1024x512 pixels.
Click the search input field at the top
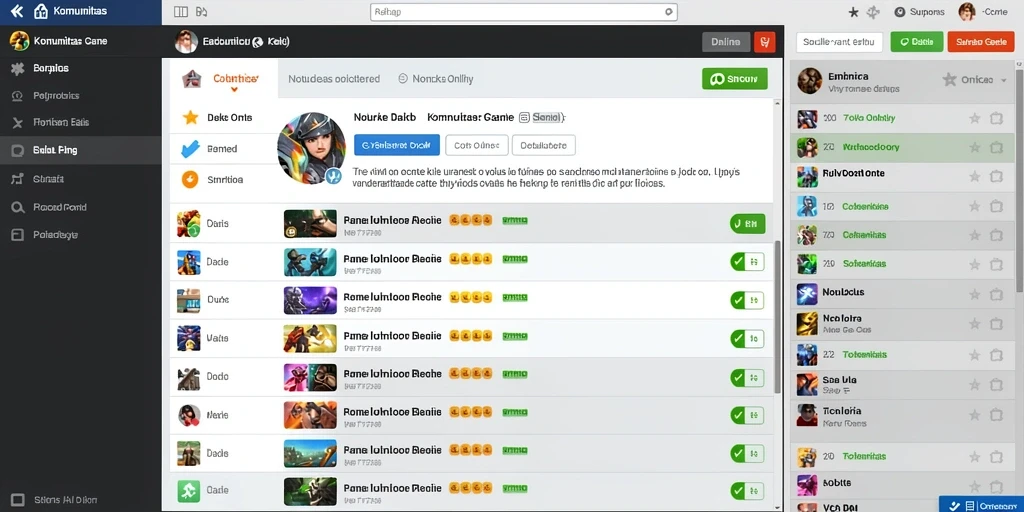pyautogui.click(x=524, y=12)
